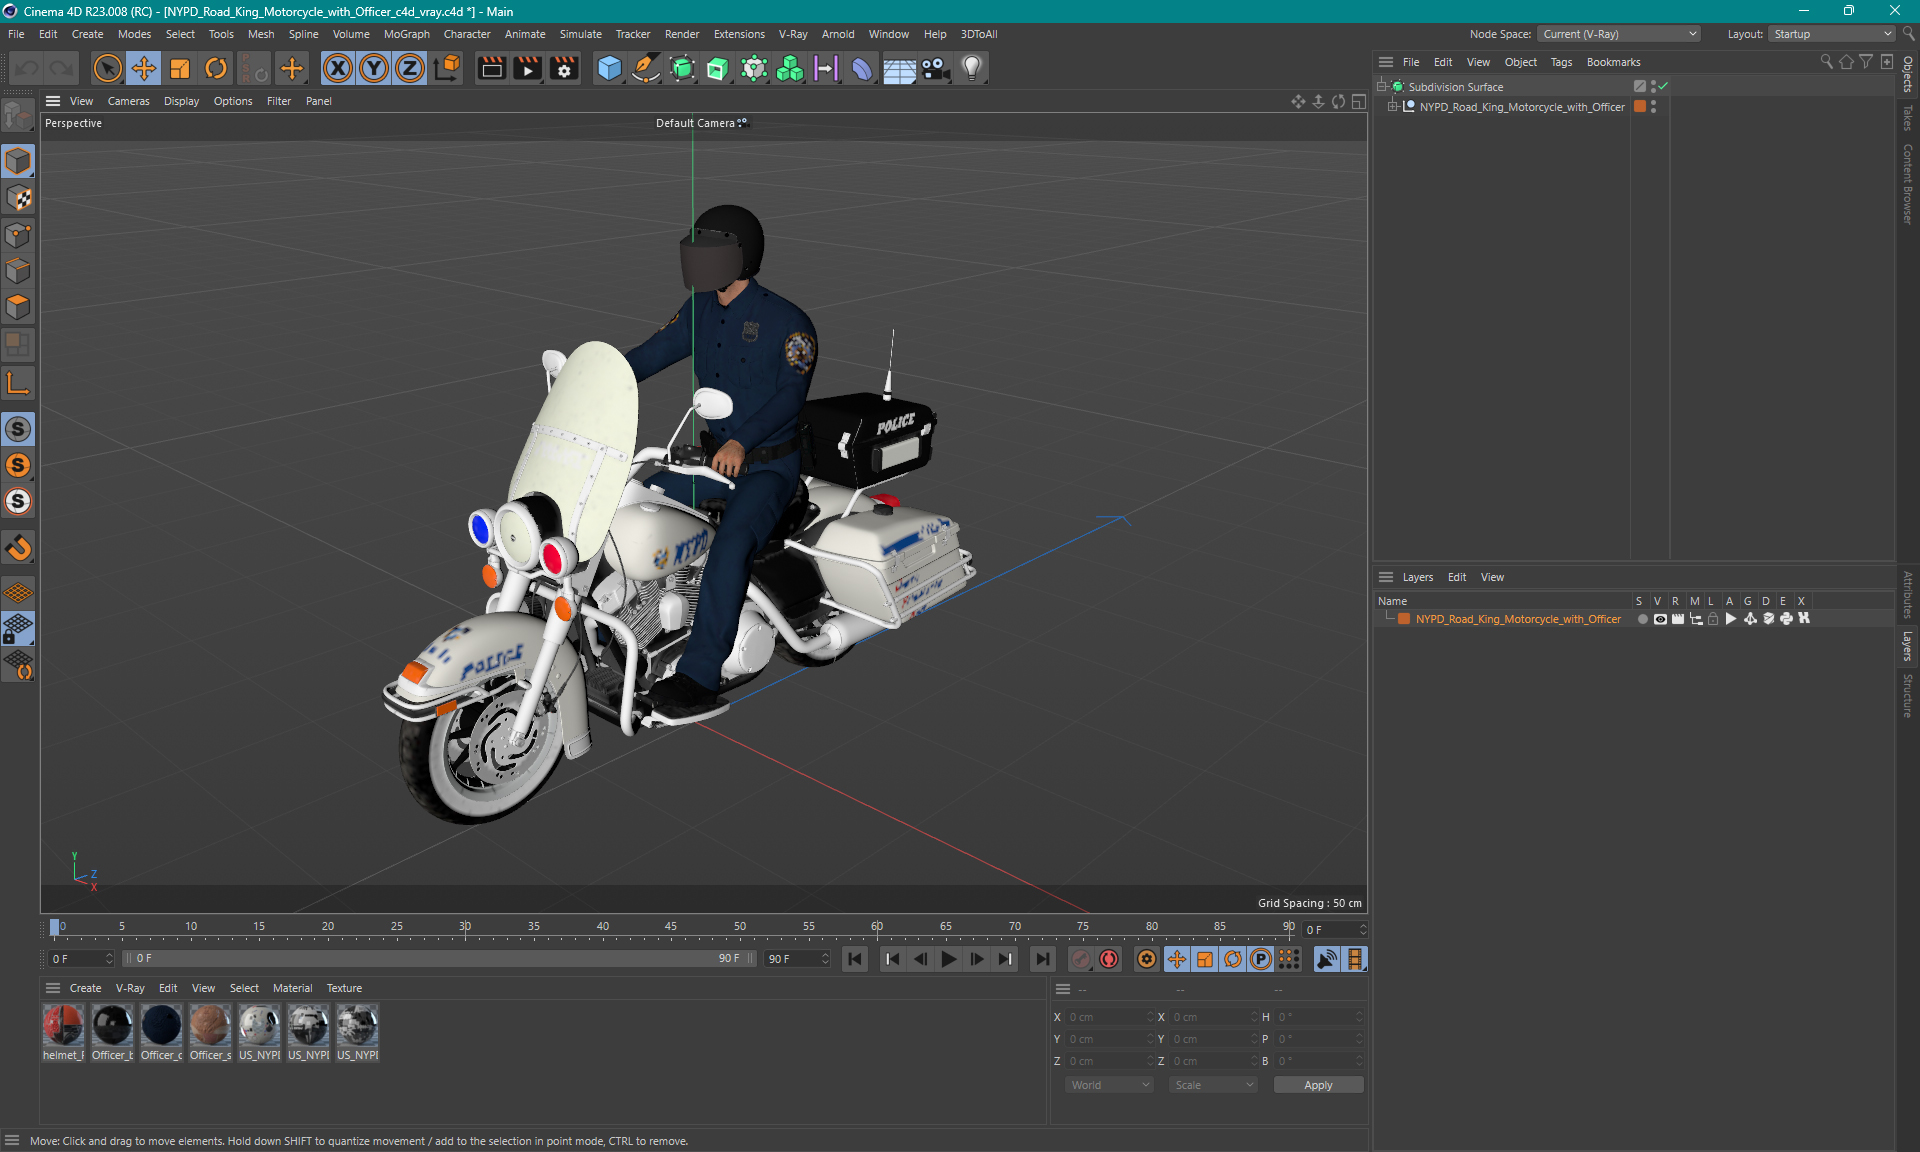Toggle Subdivision Surface enabled checkmark
This screenshot has width=1920, height=1152.
click(x=1663, y=87)
